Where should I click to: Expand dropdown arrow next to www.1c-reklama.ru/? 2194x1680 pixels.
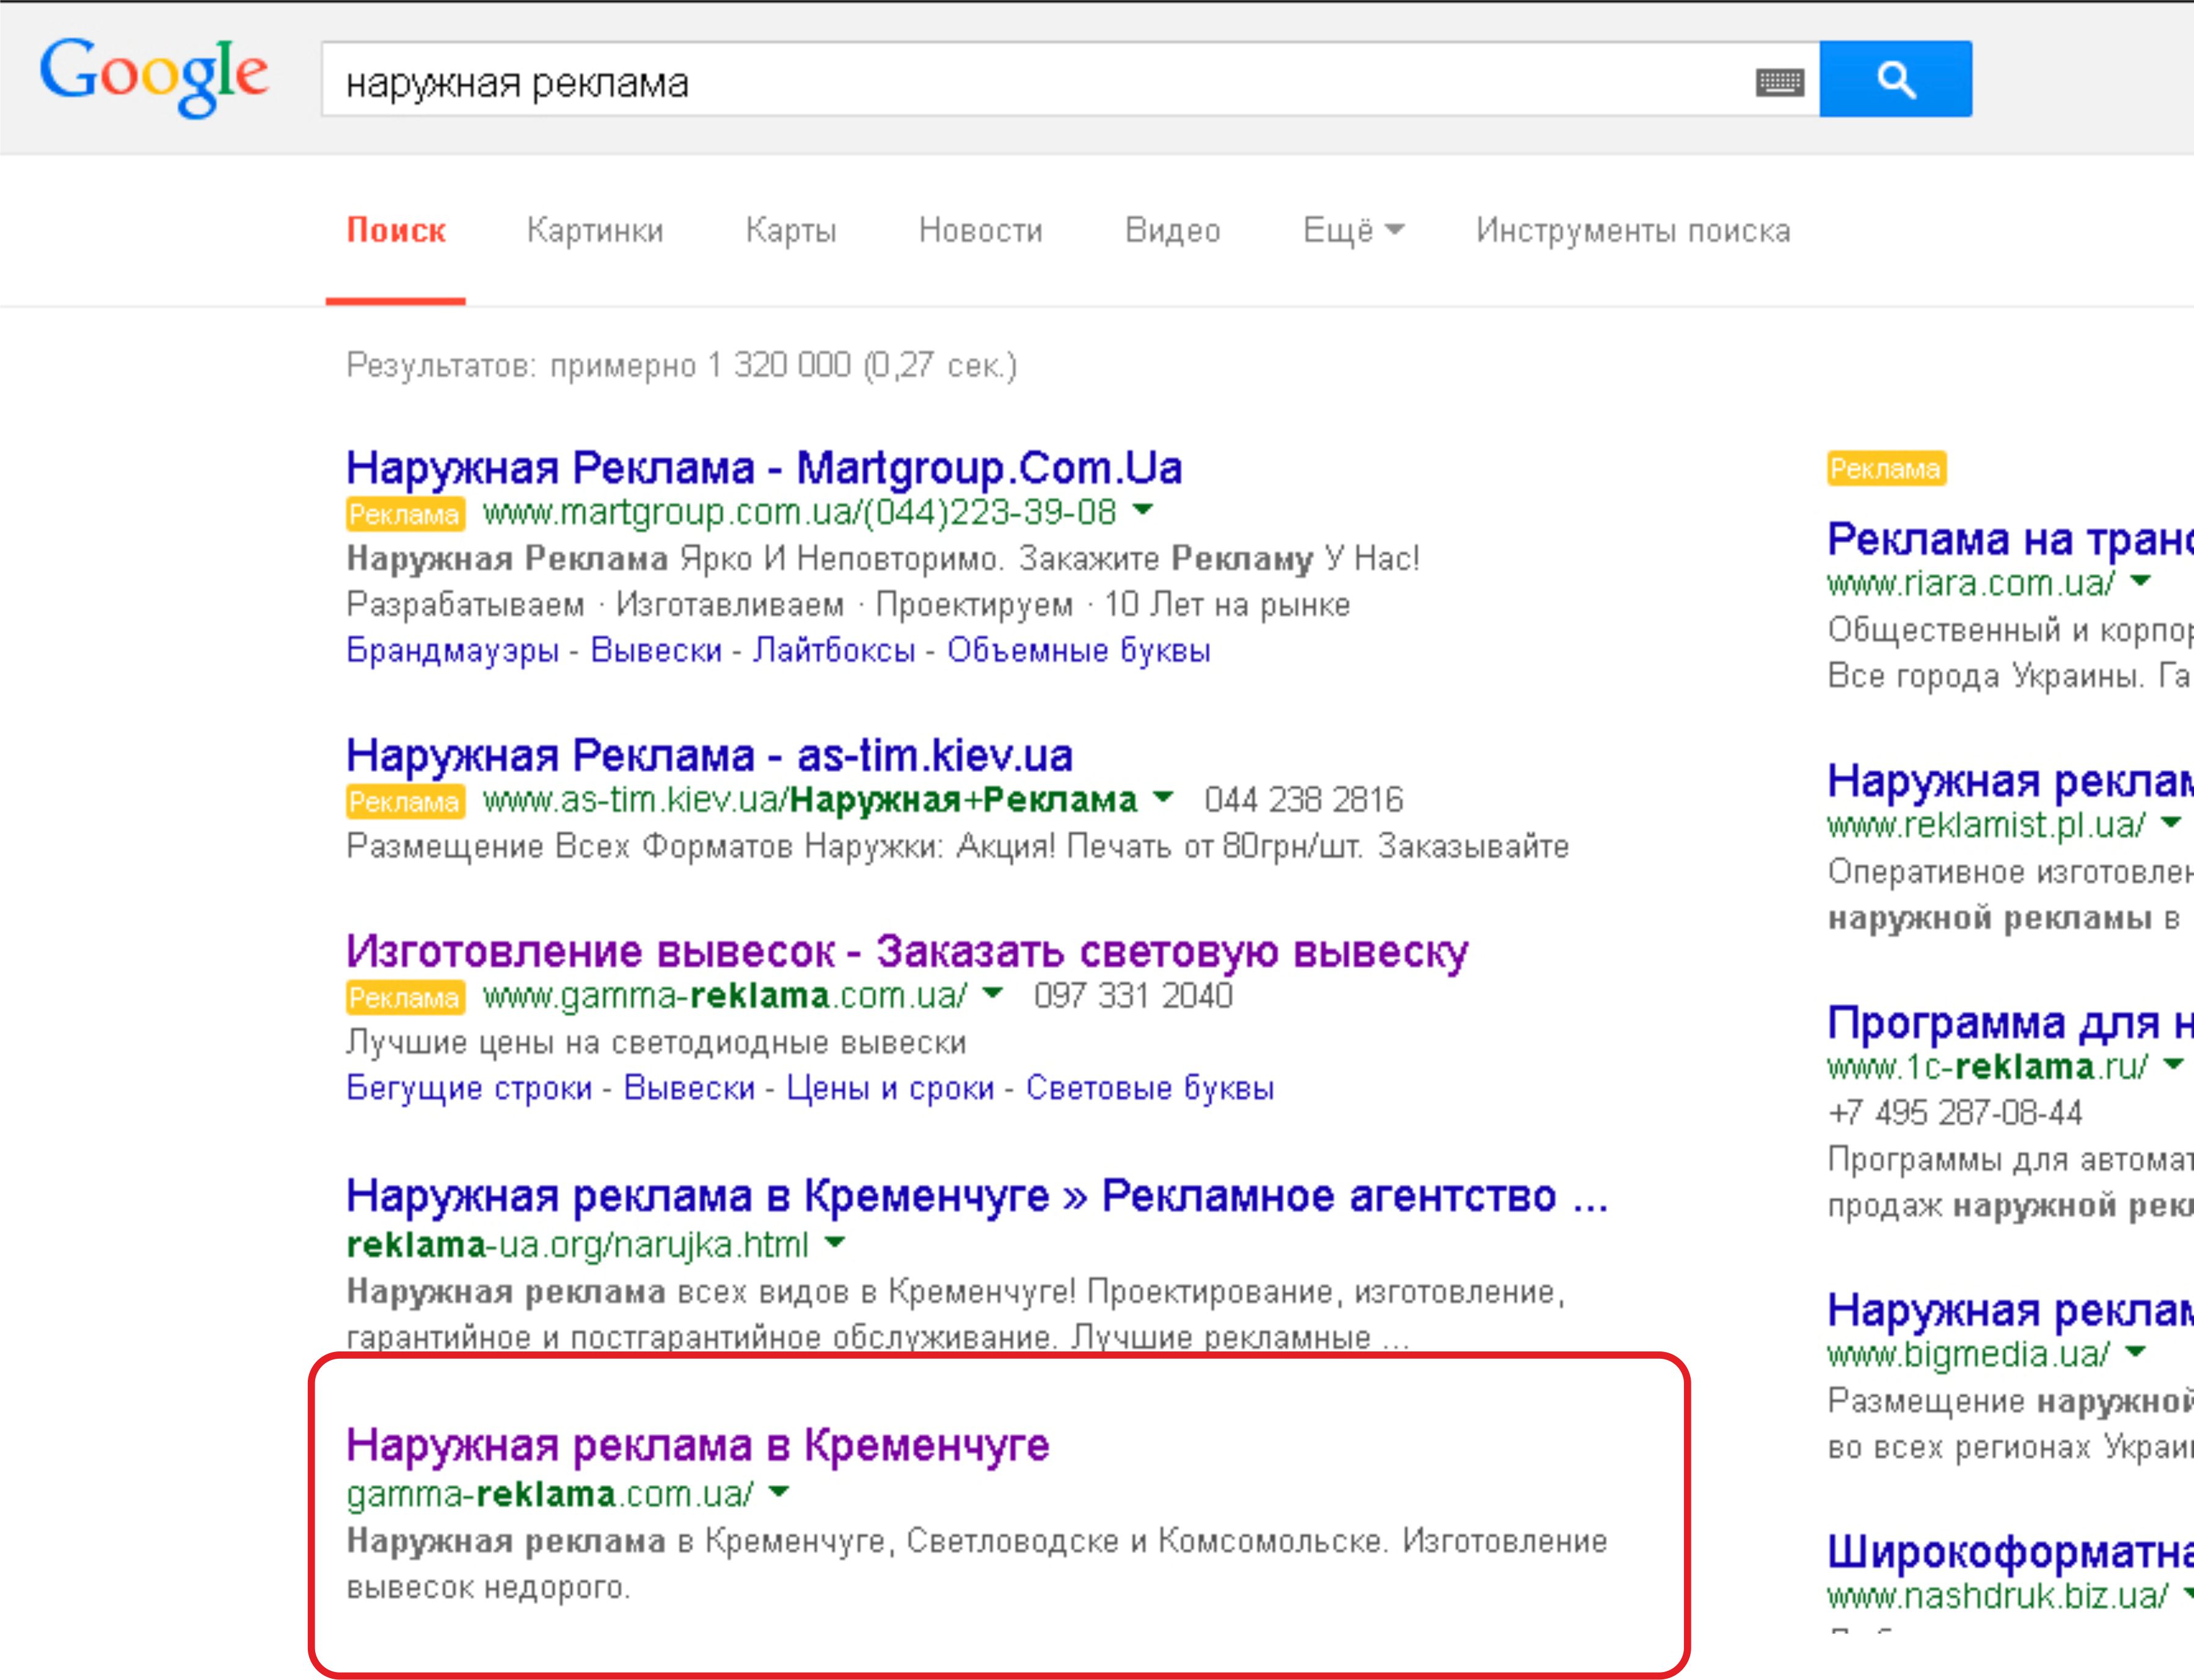(x=2172, y=1065)
